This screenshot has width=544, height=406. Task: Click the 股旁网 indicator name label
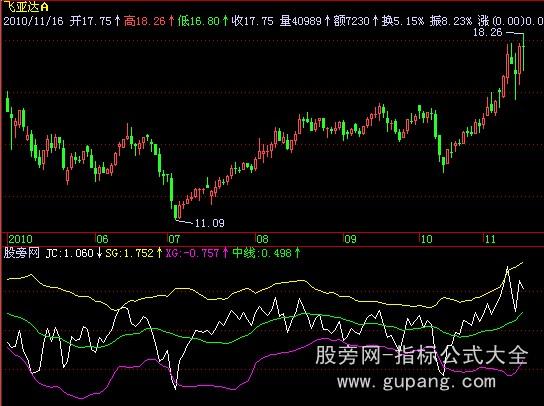pos(22,253)
